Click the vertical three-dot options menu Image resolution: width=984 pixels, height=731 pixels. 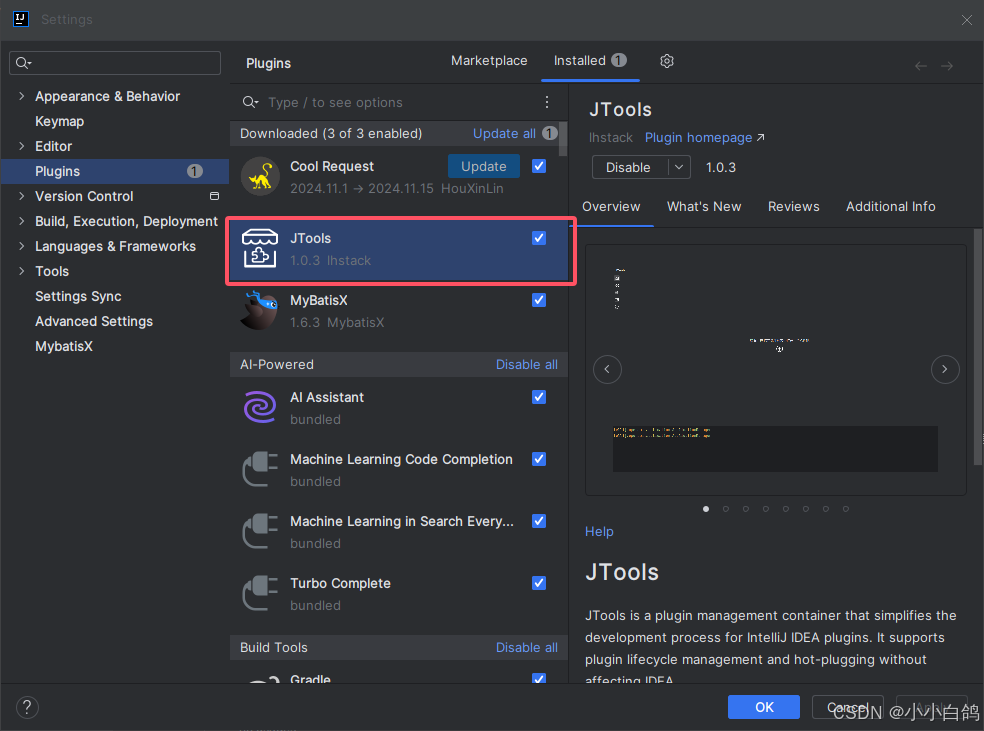(x=547, y=102)
